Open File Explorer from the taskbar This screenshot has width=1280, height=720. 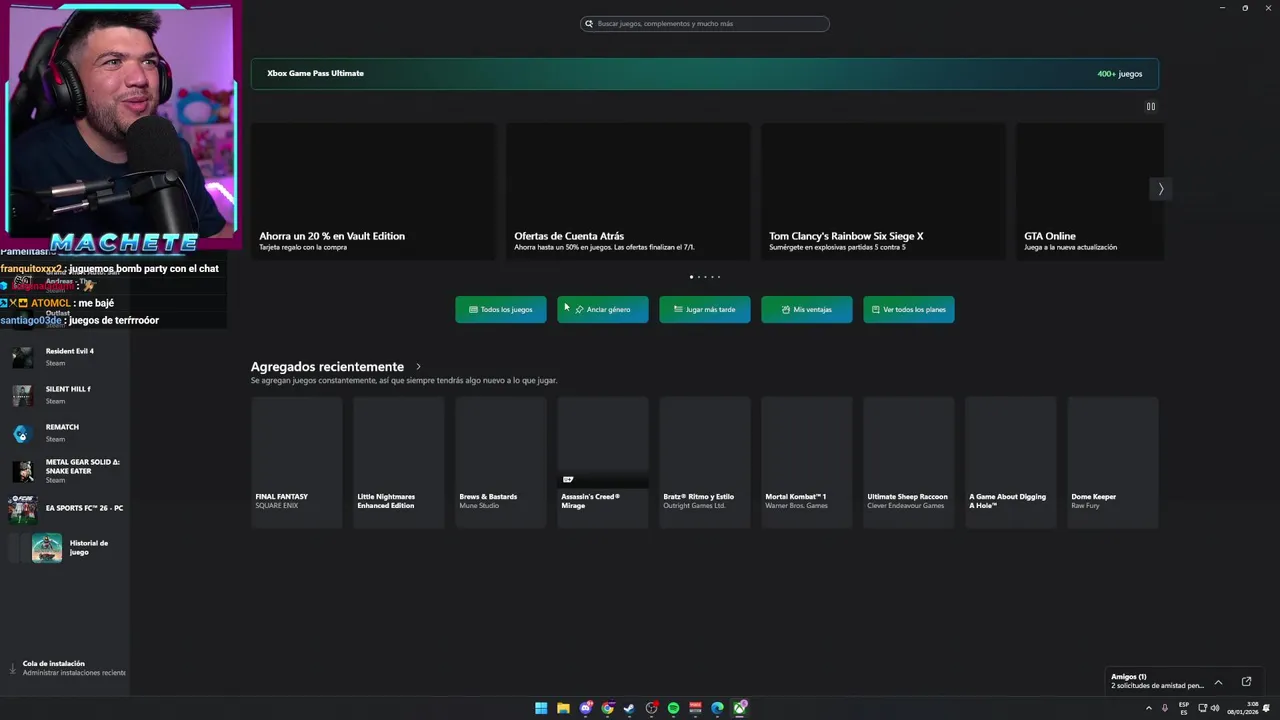(563, 708)
